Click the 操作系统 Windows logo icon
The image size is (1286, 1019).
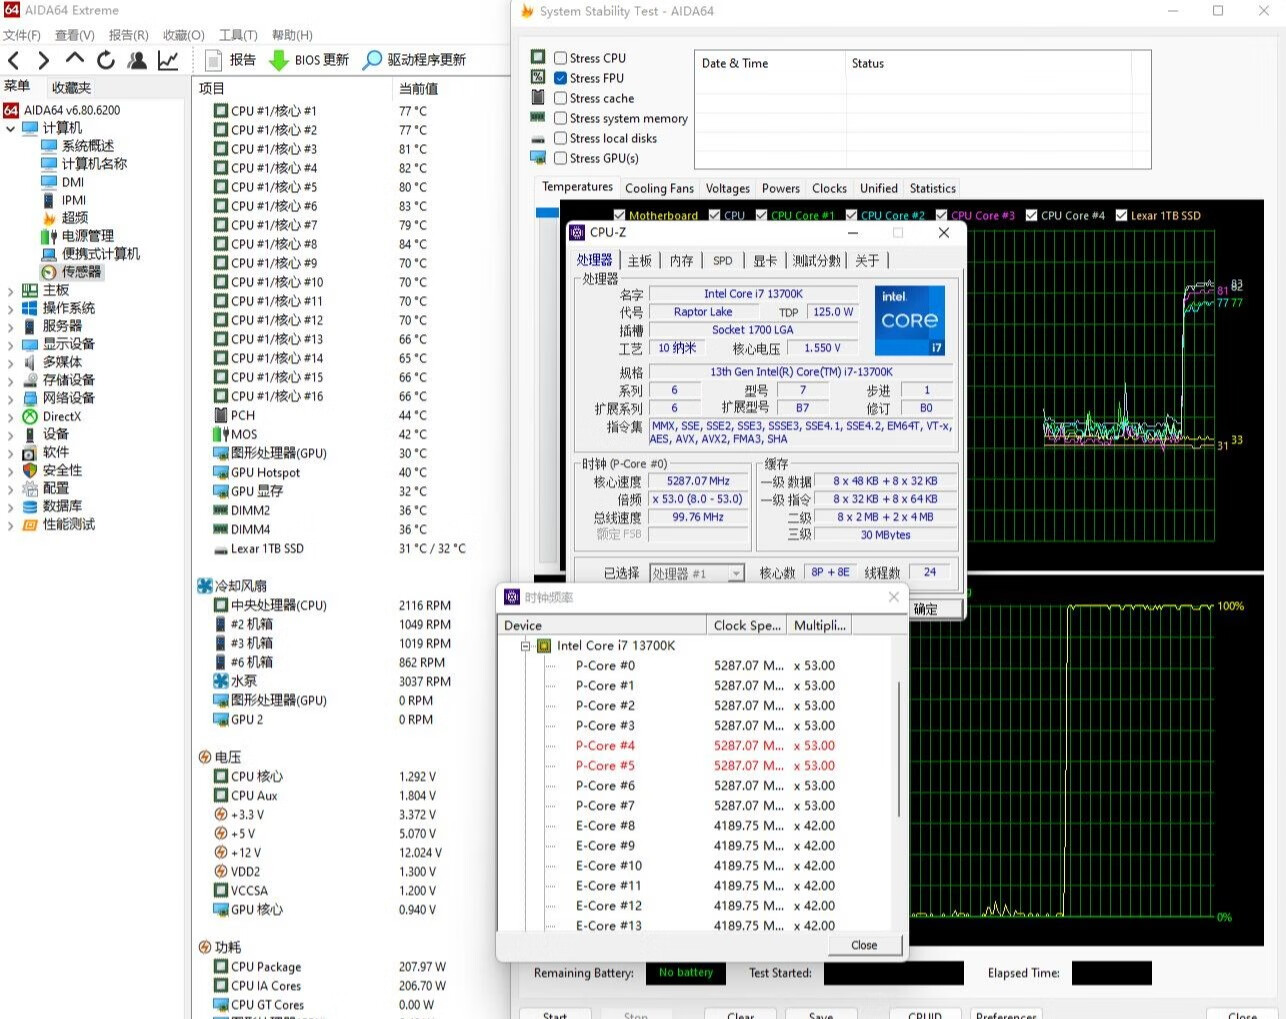coord(30,308)
